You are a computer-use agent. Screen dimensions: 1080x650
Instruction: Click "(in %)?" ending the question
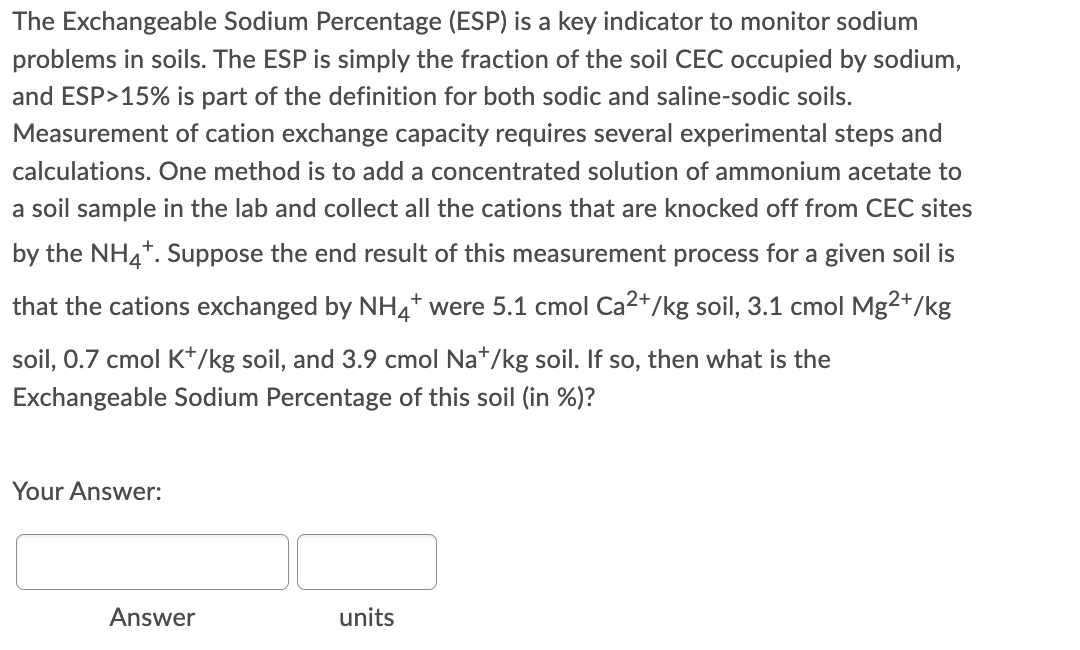(x=559, y=397)
